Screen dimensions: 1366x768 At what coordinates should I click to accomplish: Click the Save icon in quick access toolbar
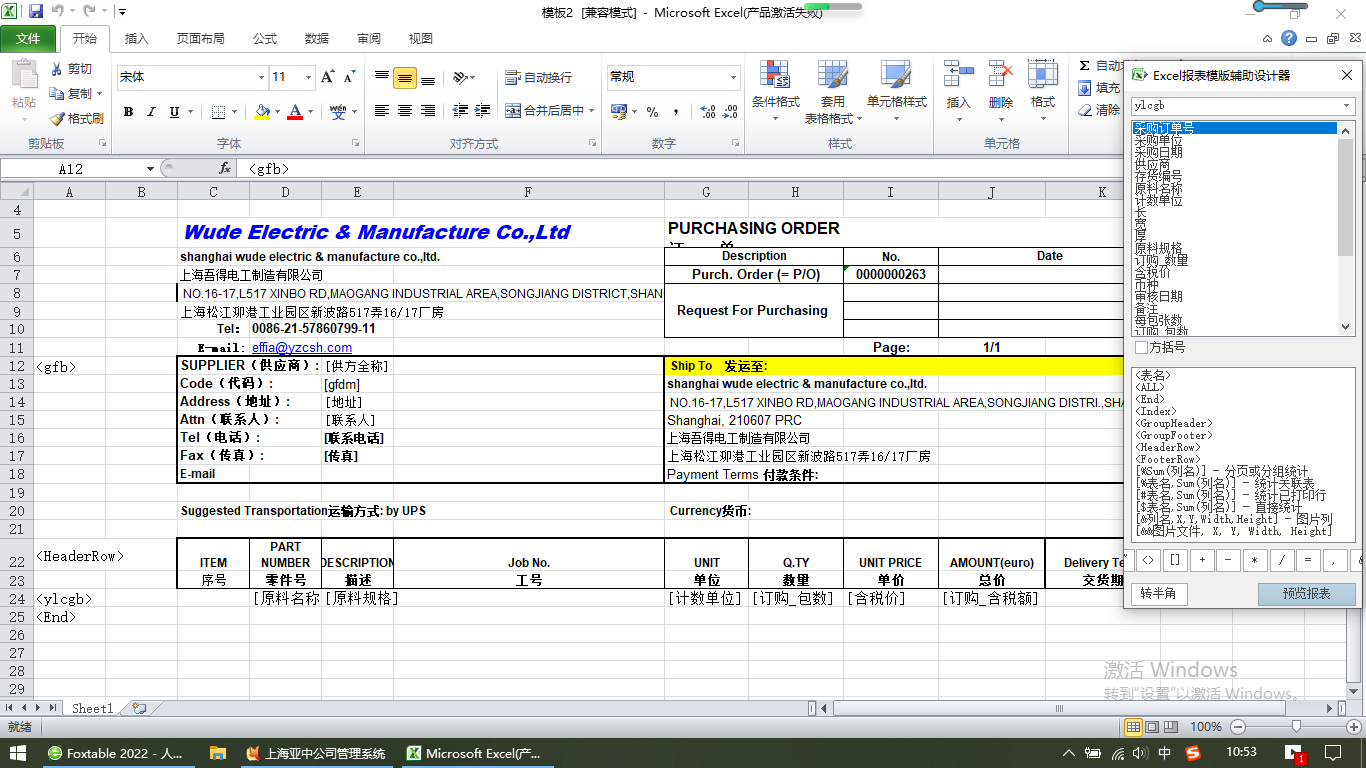point(36,12)
